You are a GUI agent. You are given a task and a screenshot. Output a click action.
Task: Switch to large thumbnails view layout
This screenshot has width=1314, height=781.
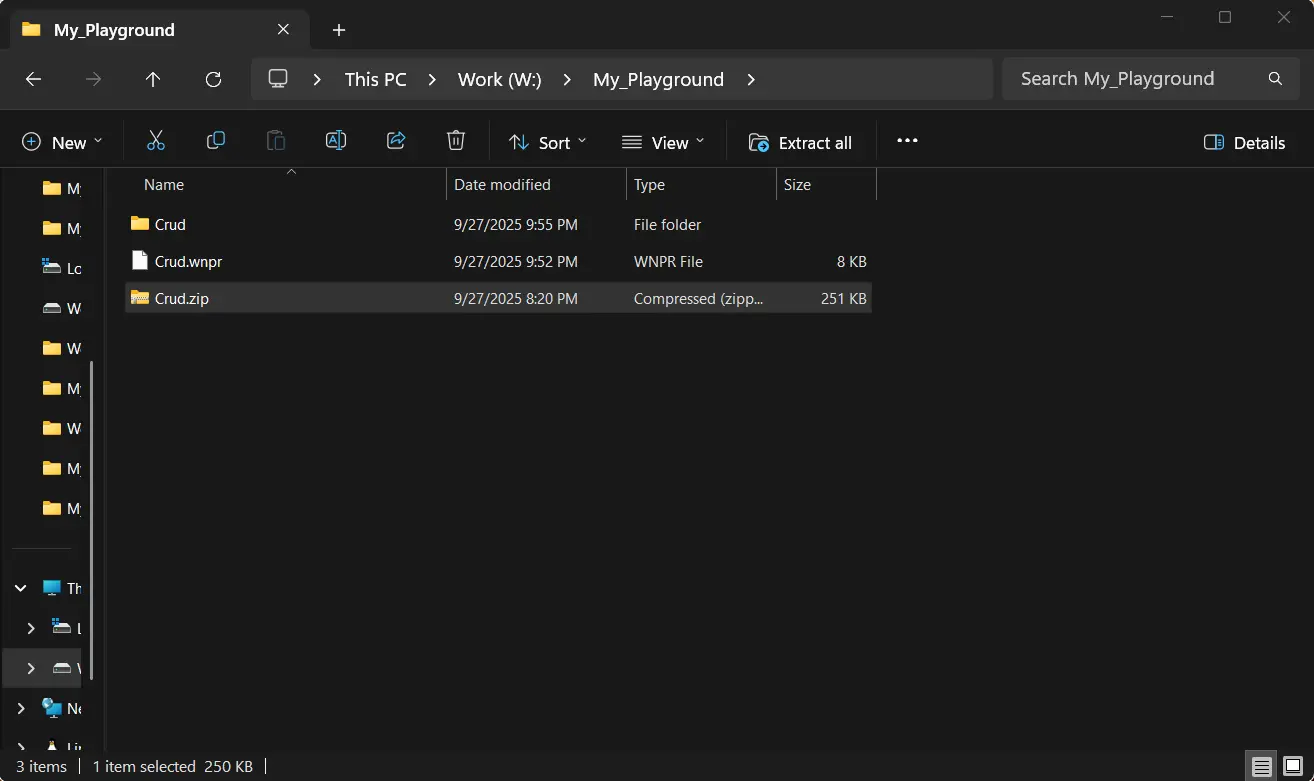click(x=1293, y=767)
